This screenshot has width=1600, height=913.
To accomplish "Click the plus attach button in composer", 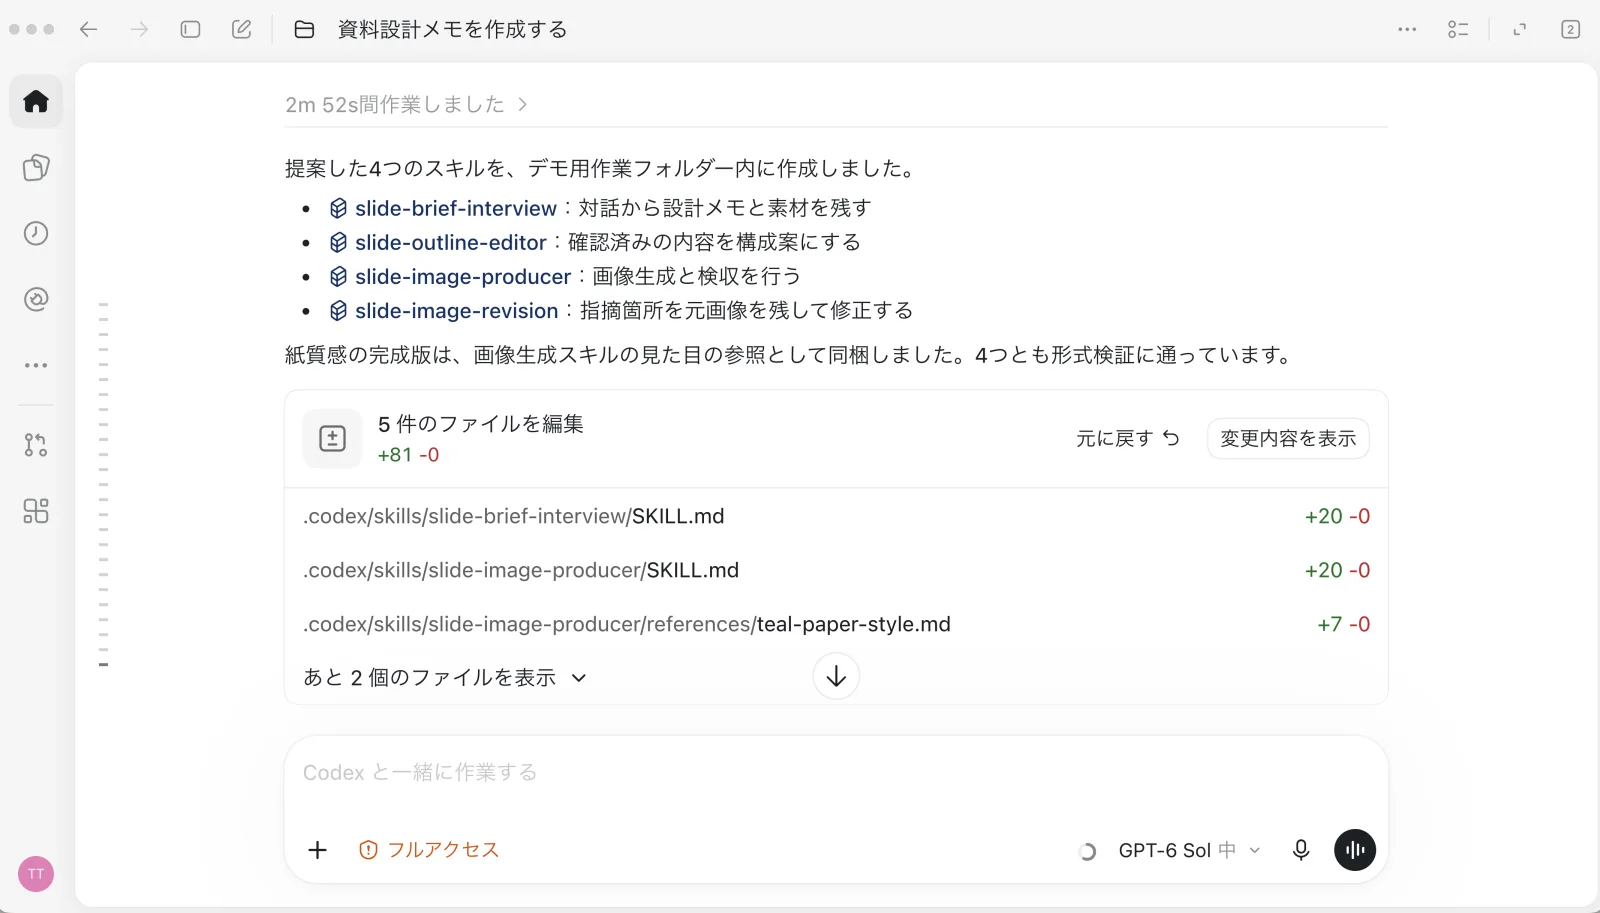I will click(317, 850).
